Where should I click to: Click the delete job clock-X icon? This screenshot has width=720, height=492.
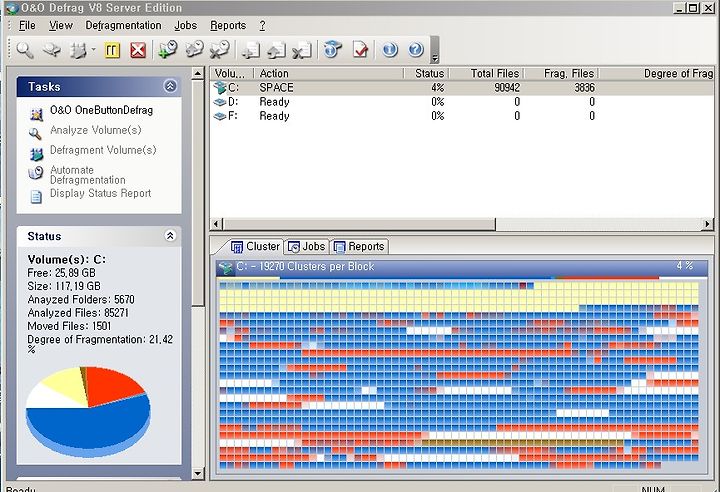tap(220, 49)
